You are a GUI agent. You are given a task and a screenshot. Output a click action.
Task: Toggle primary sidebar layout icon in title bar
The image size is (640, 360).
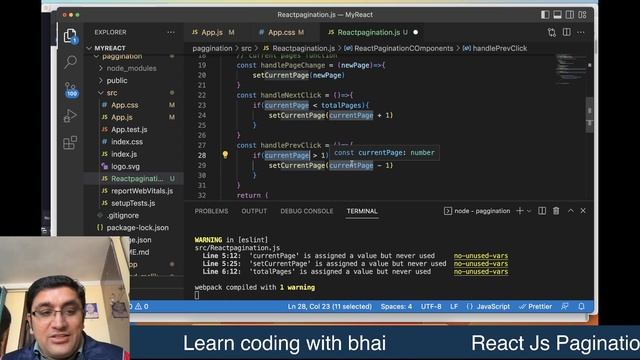click(x=545, y=15)
